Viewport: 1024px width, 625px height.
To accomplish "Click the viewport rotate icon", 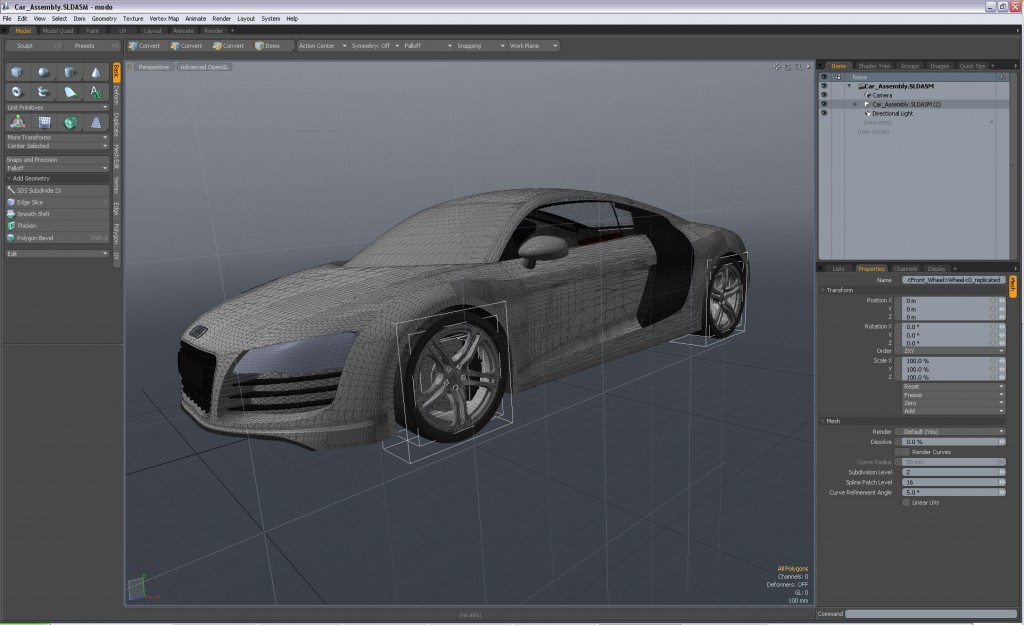I will coord(788,67).
